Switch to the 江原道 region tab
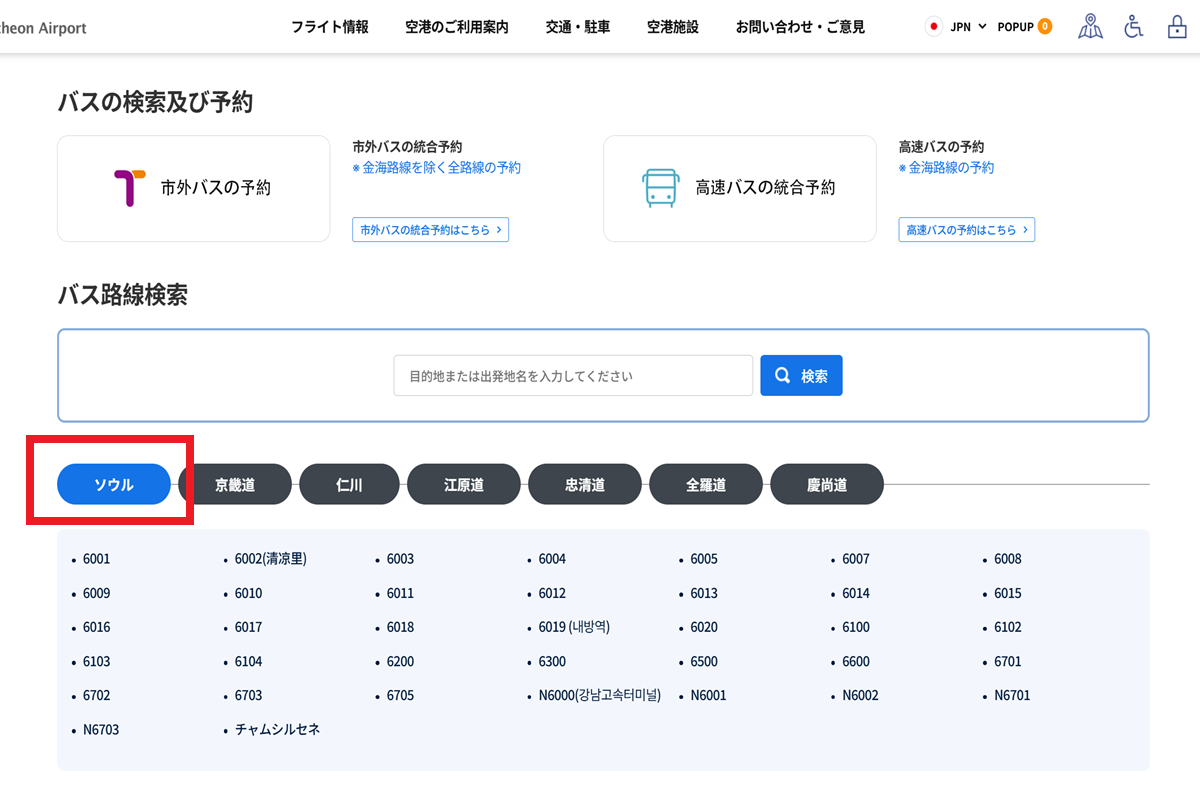Image resolution: width=1200 pixels, height=800 pixels. tap(464, 485)
